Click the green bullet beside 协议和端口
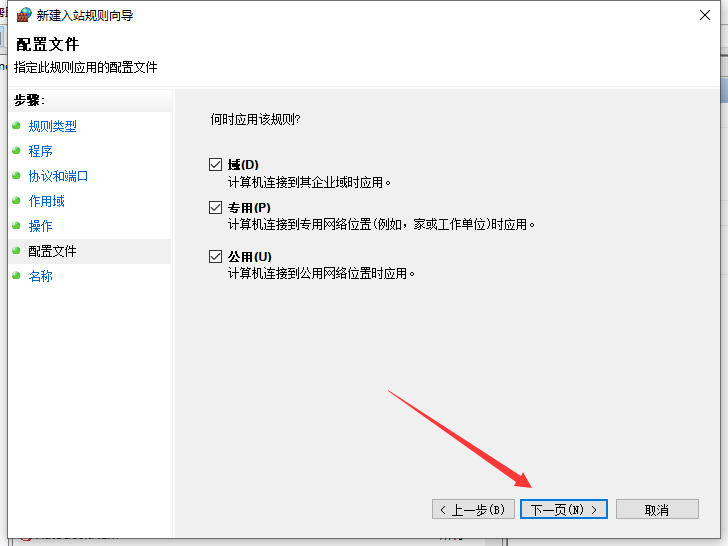728x546 pixels. (x=16, y=176)
